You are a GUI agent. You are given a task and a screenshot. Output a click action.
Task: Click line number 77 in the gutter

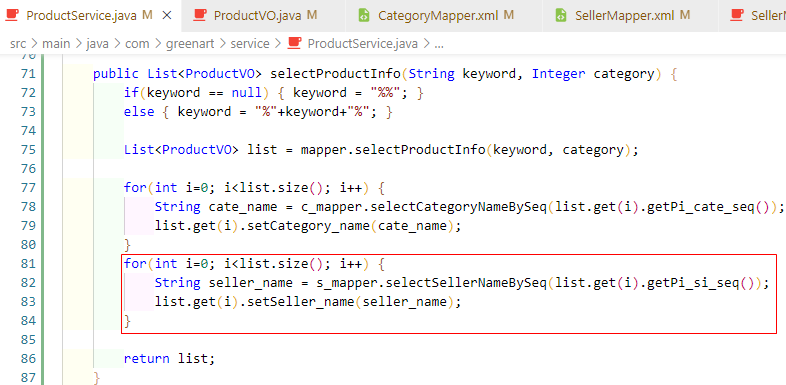click(29, 187)
